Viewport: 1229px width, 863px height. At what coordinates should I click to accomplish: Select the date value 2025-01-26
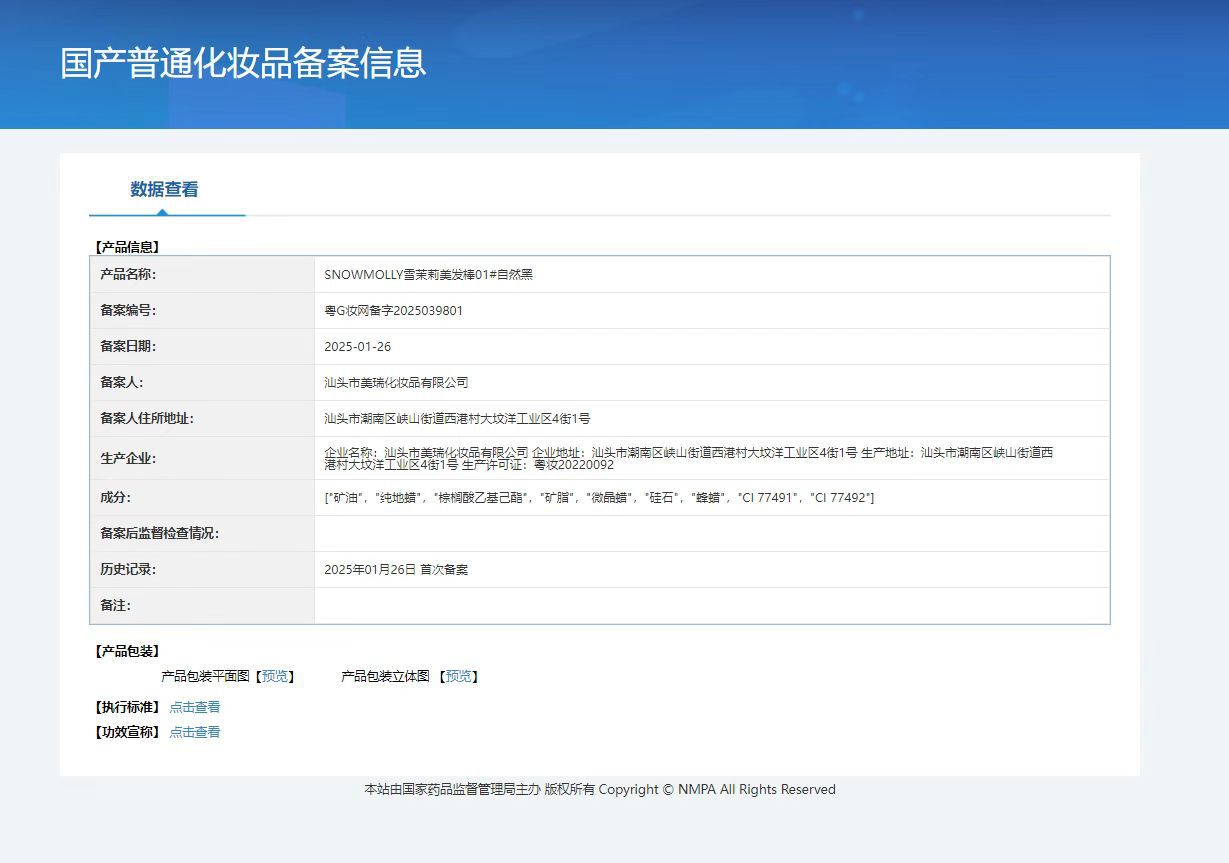click(x=358, y=347)
